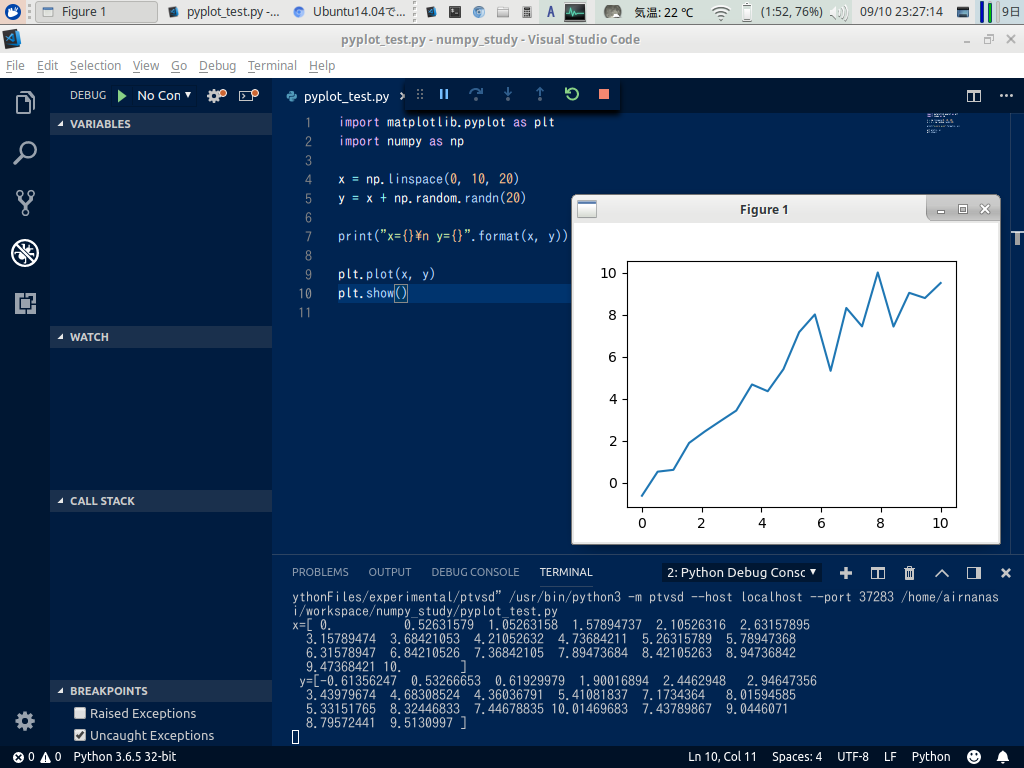1024x768 pixels.
Task: Change end of line sequence LF
Action: pyautogui.click(x=890, y=756)
